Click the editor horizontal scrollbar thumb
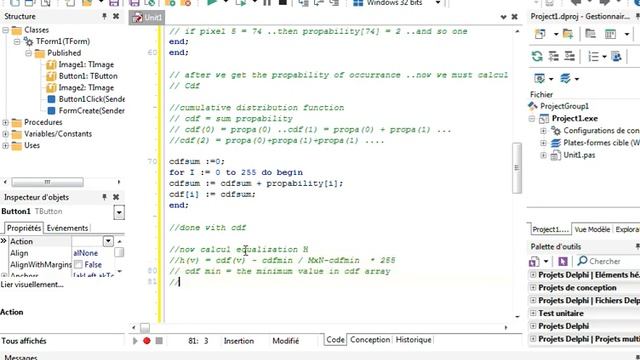Viewport: 640px width, 360px height. coord(145,327)
